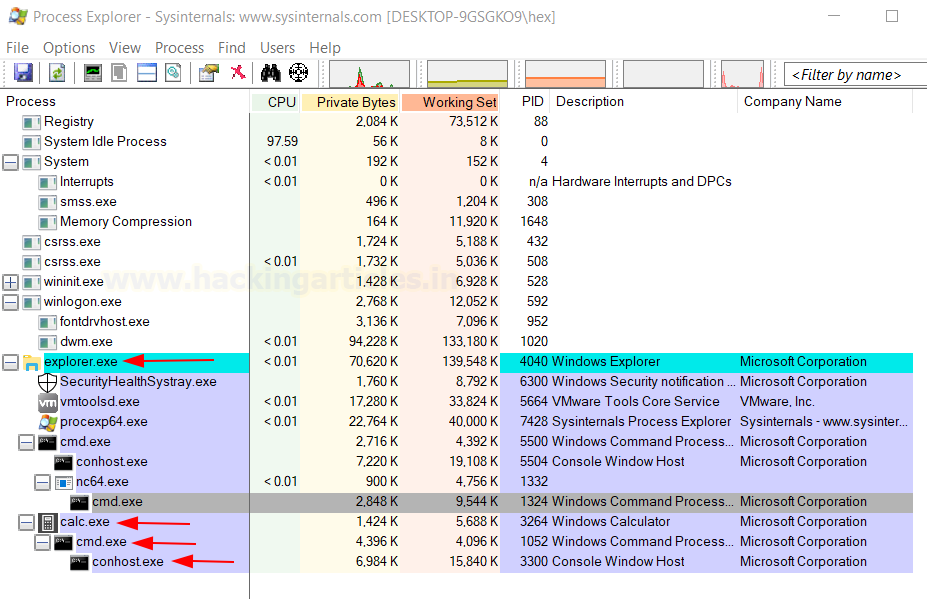Click the smss.exe process icon
The width and height of the screenshot is (927, 599).
coord(47,202)
